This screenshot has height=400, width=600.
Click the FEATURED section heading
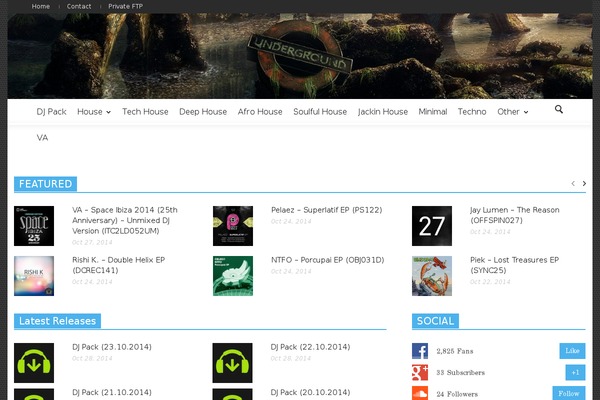click(x=46, y=184)
